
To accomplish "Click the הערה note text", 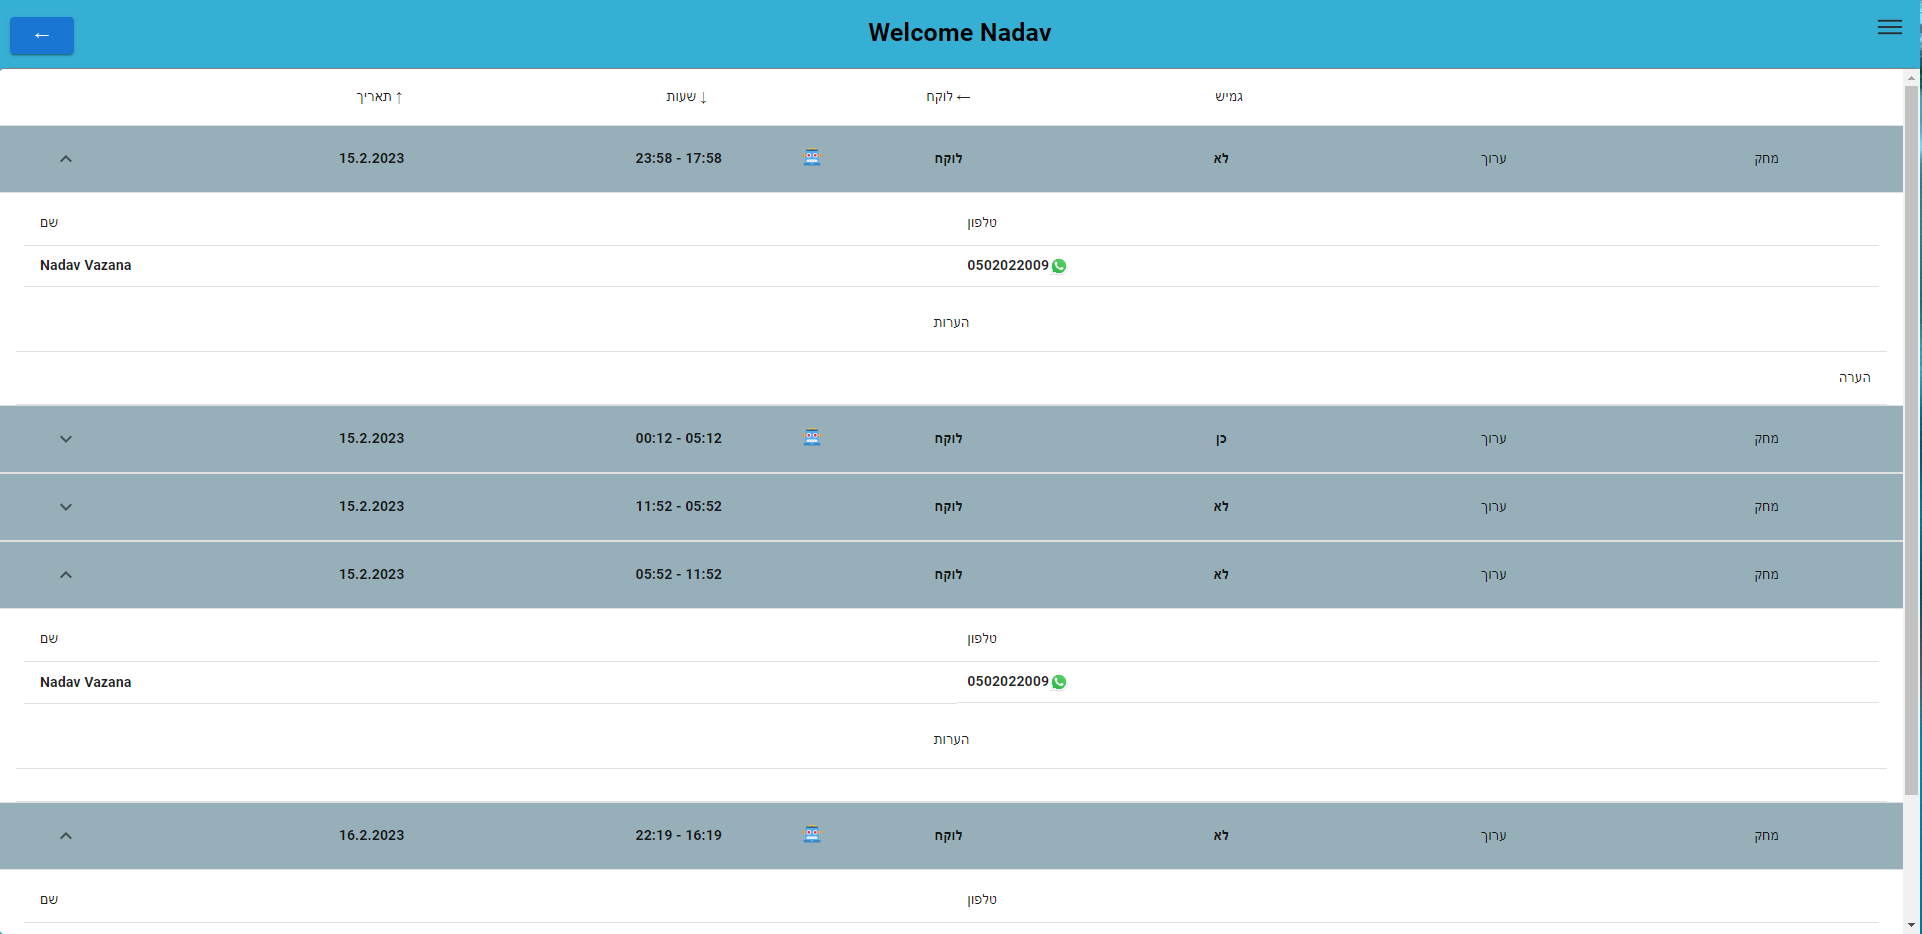I will tap(1854, 377).
